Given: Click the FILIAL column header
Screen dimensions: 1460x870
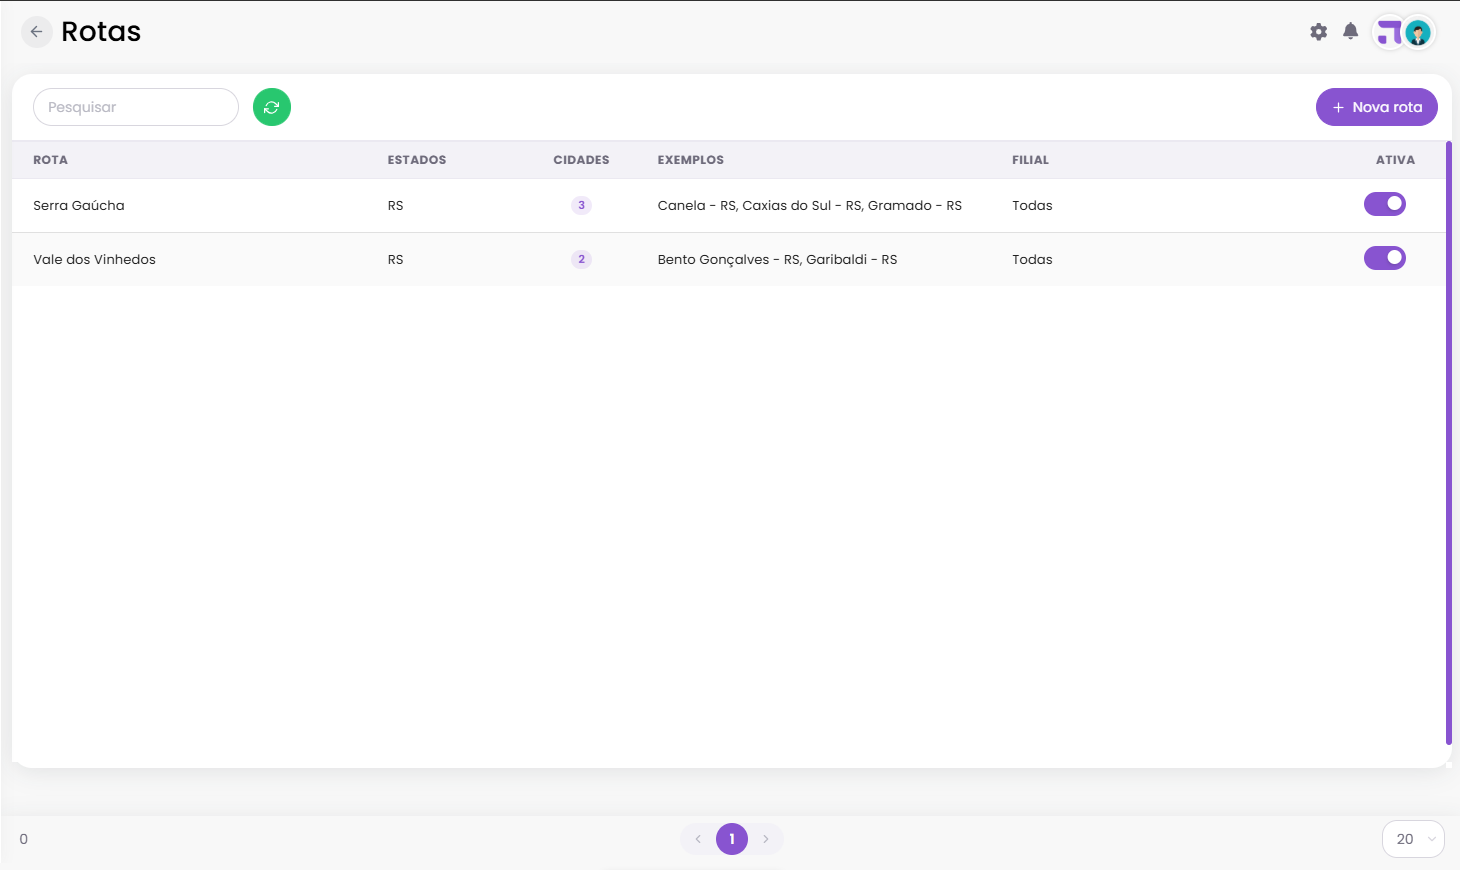Looking at the screenshot, I should point(1030,160).
